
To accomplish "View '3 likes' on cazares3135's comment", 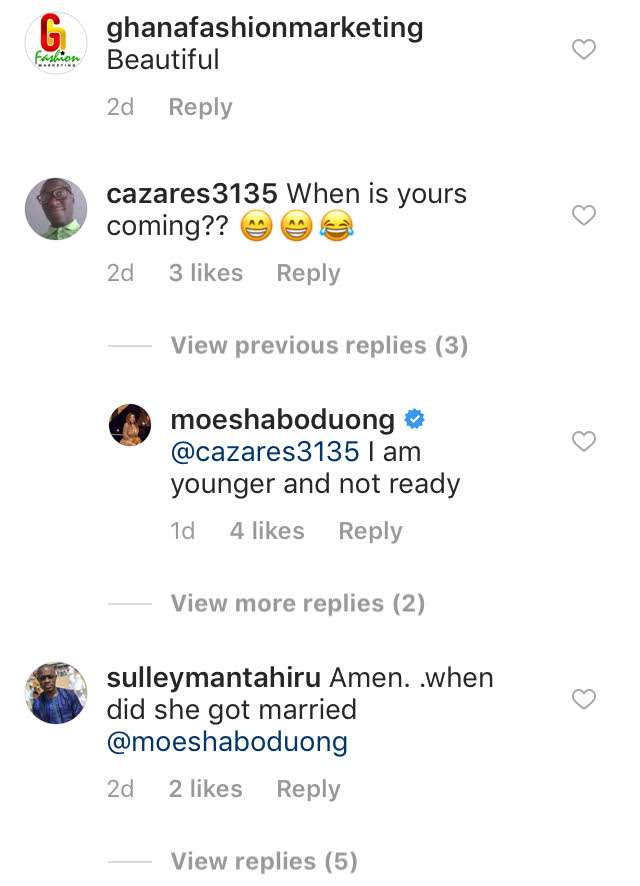I will [x=206, y=273].
